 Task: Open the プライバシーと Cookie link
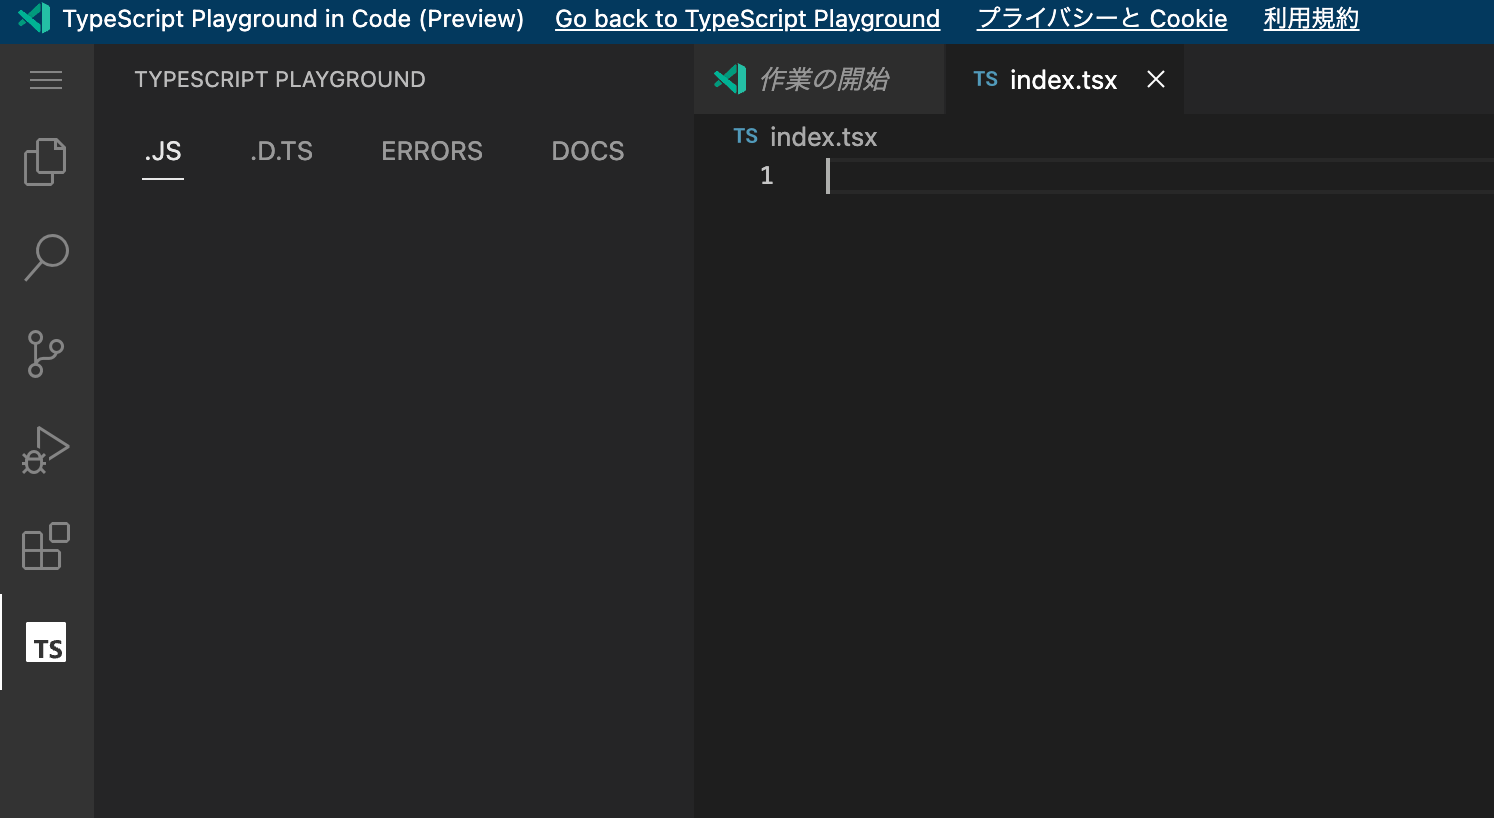[1102, 19]
